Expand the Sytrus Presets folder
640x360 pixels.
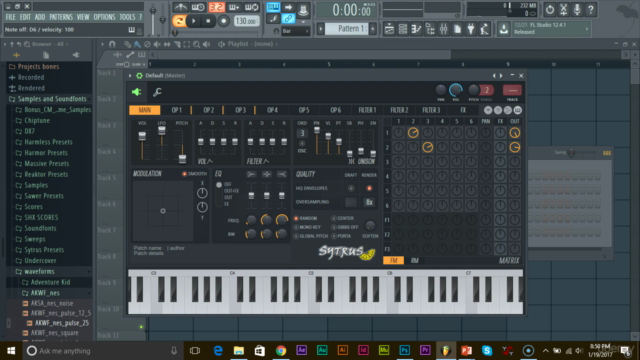44,250
